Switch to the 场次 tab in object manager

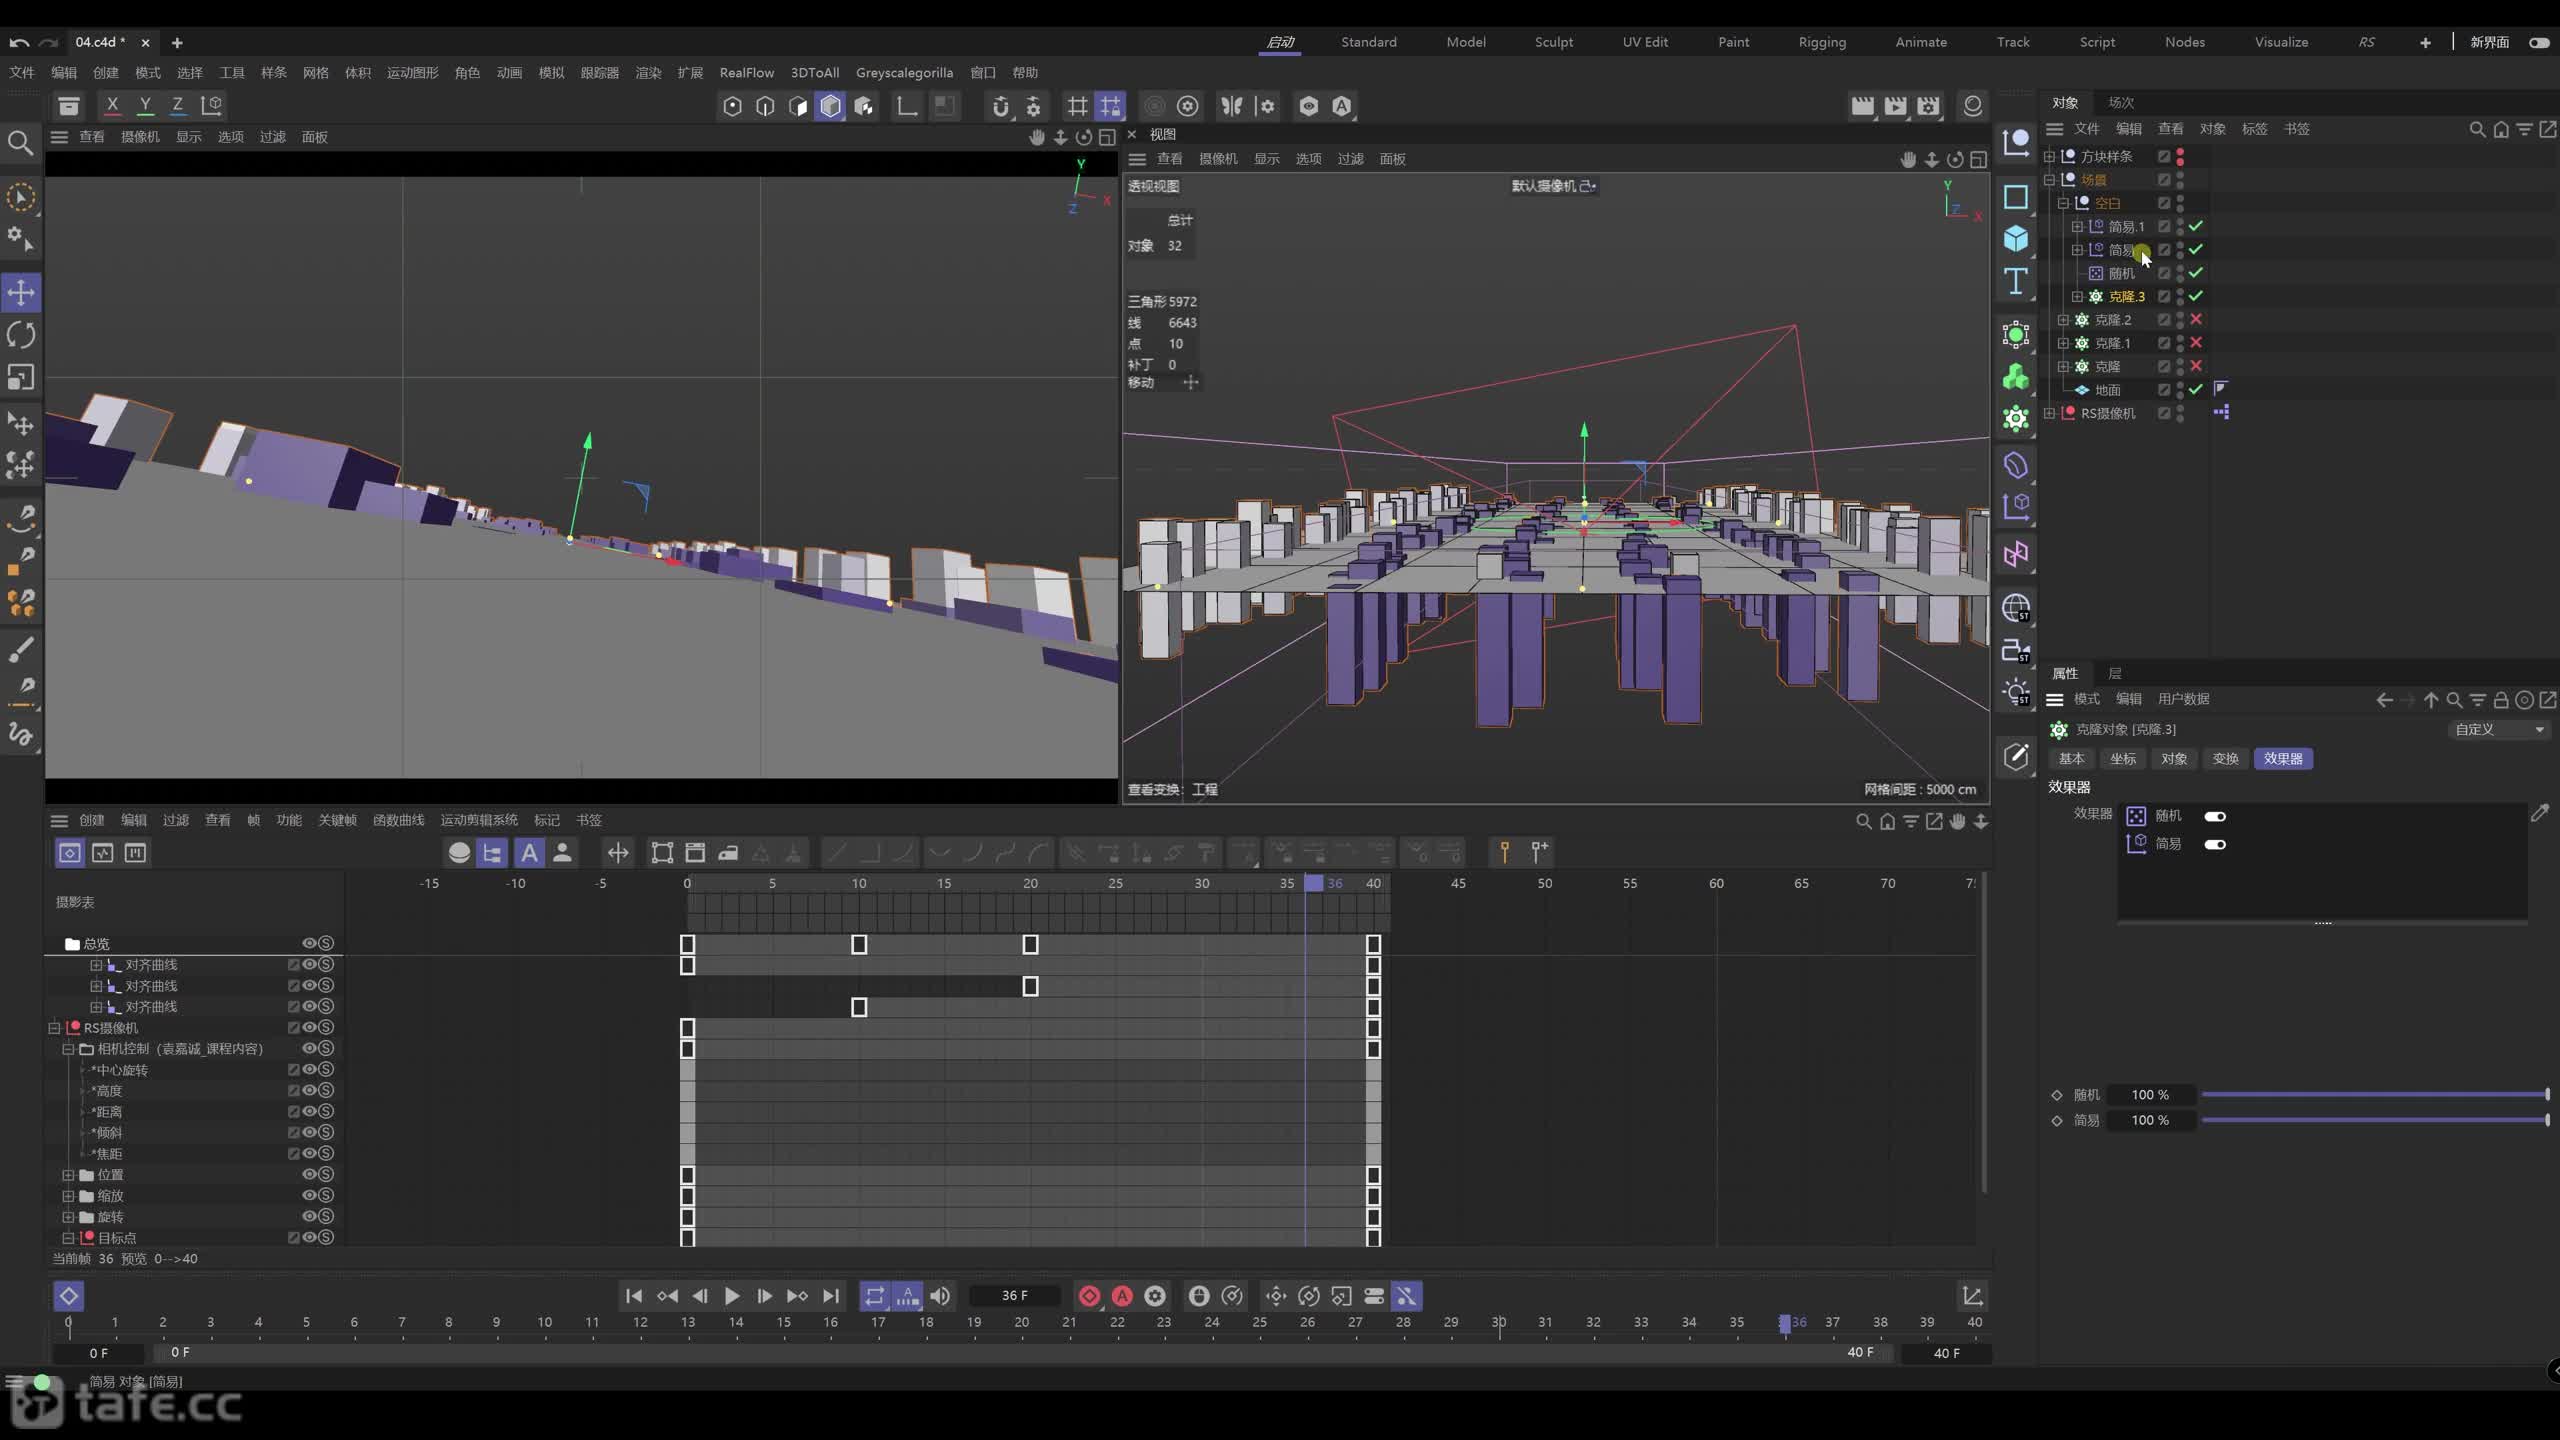coord(2121,102)
